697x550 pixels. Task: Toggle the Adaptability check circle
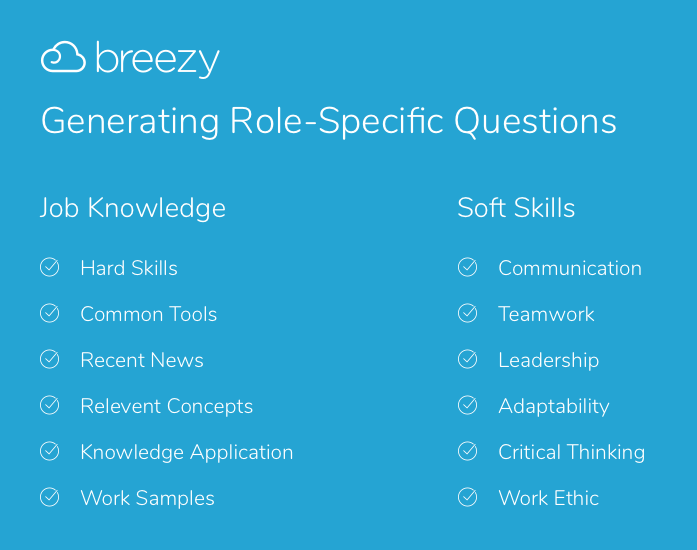coord(468,405)
